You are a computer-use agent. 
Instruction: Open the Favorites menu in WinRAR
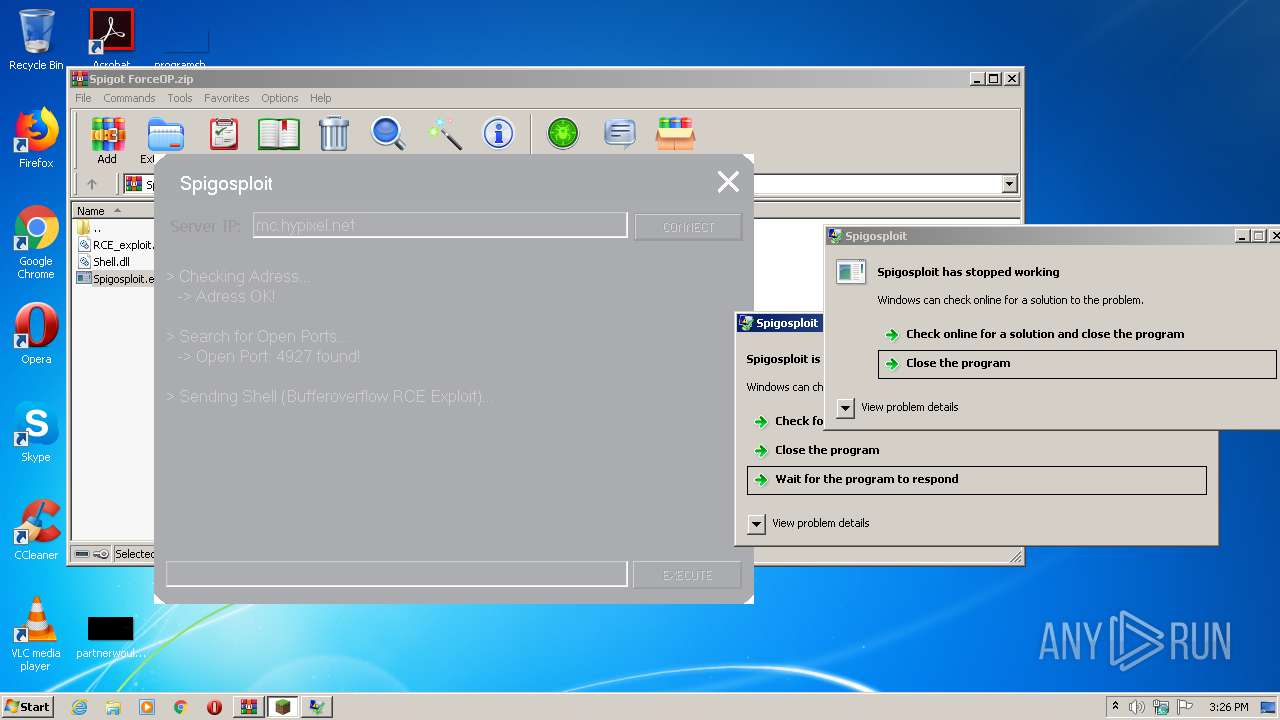coord(227,98)
